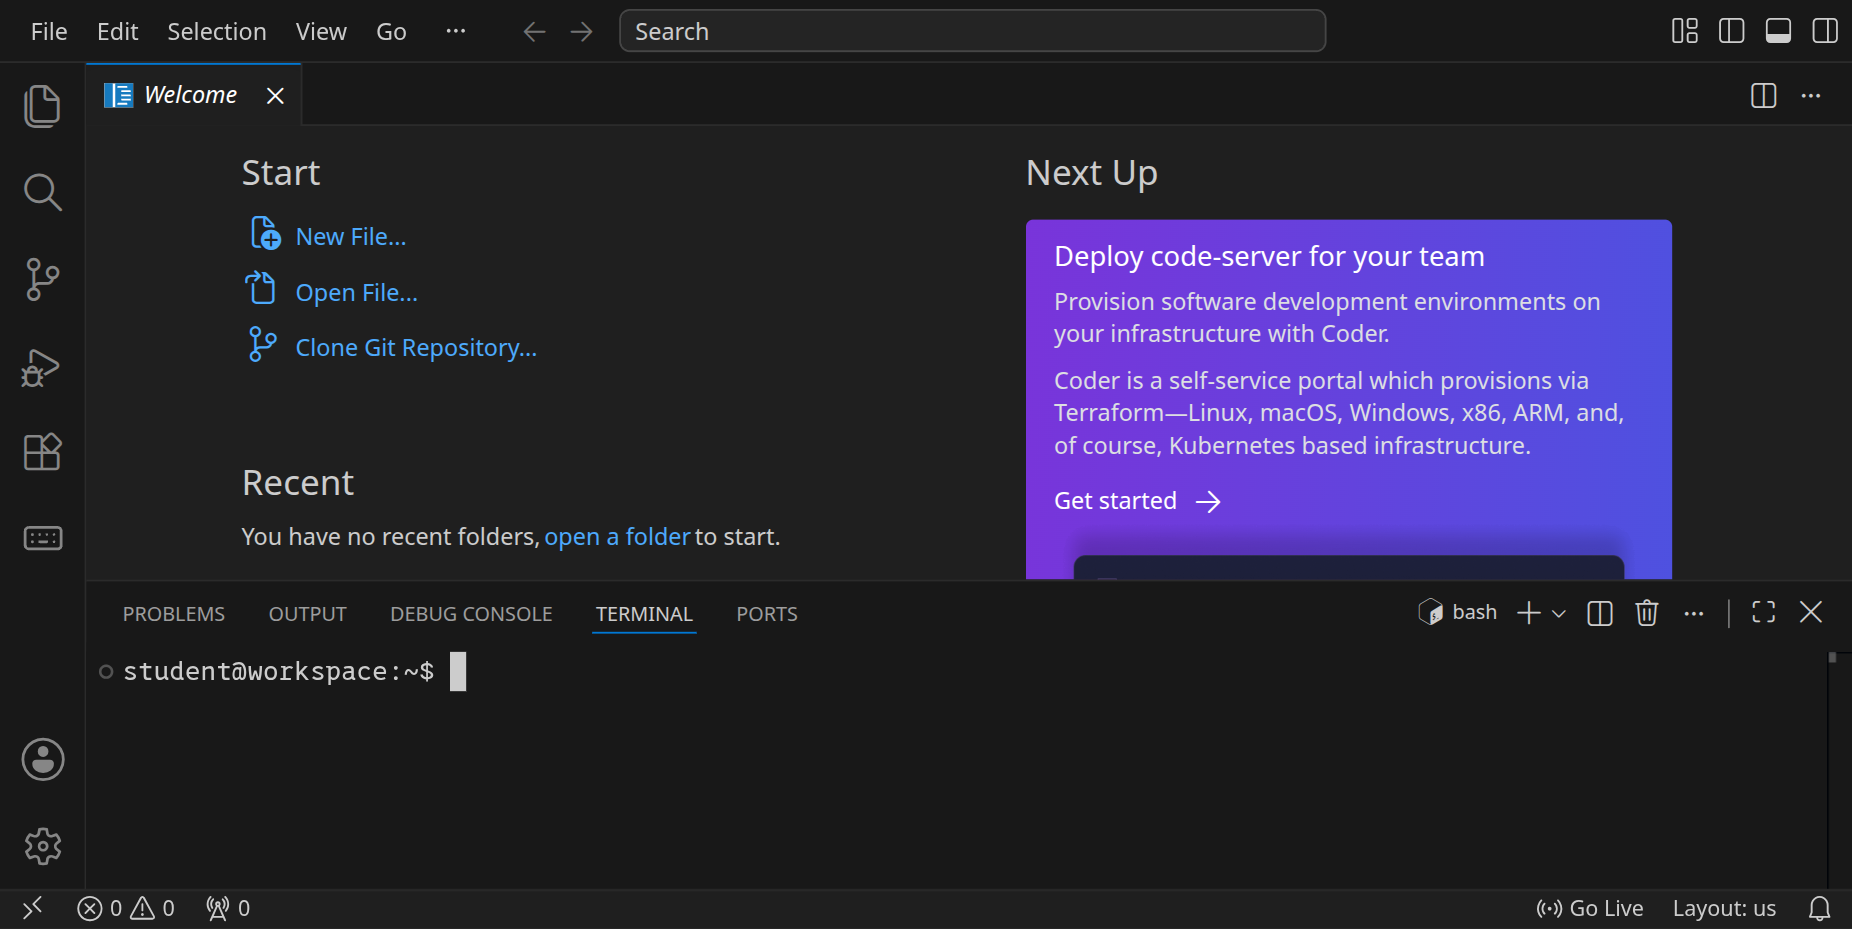This screenshot has width=1852, height=929.
Task: Switch to the PROBLEMS tab
Action: tap(174, 614)
